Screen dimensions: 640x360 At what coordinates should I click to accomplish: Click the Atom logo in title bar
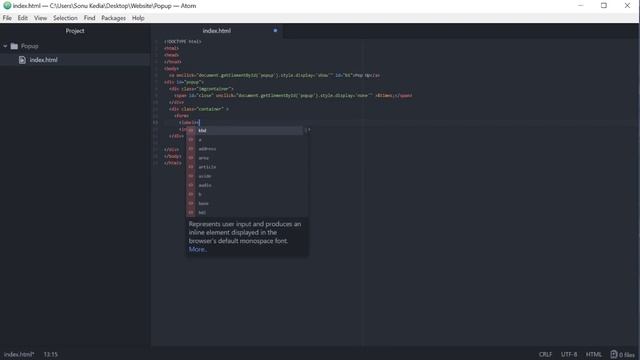tap(7, 6)
